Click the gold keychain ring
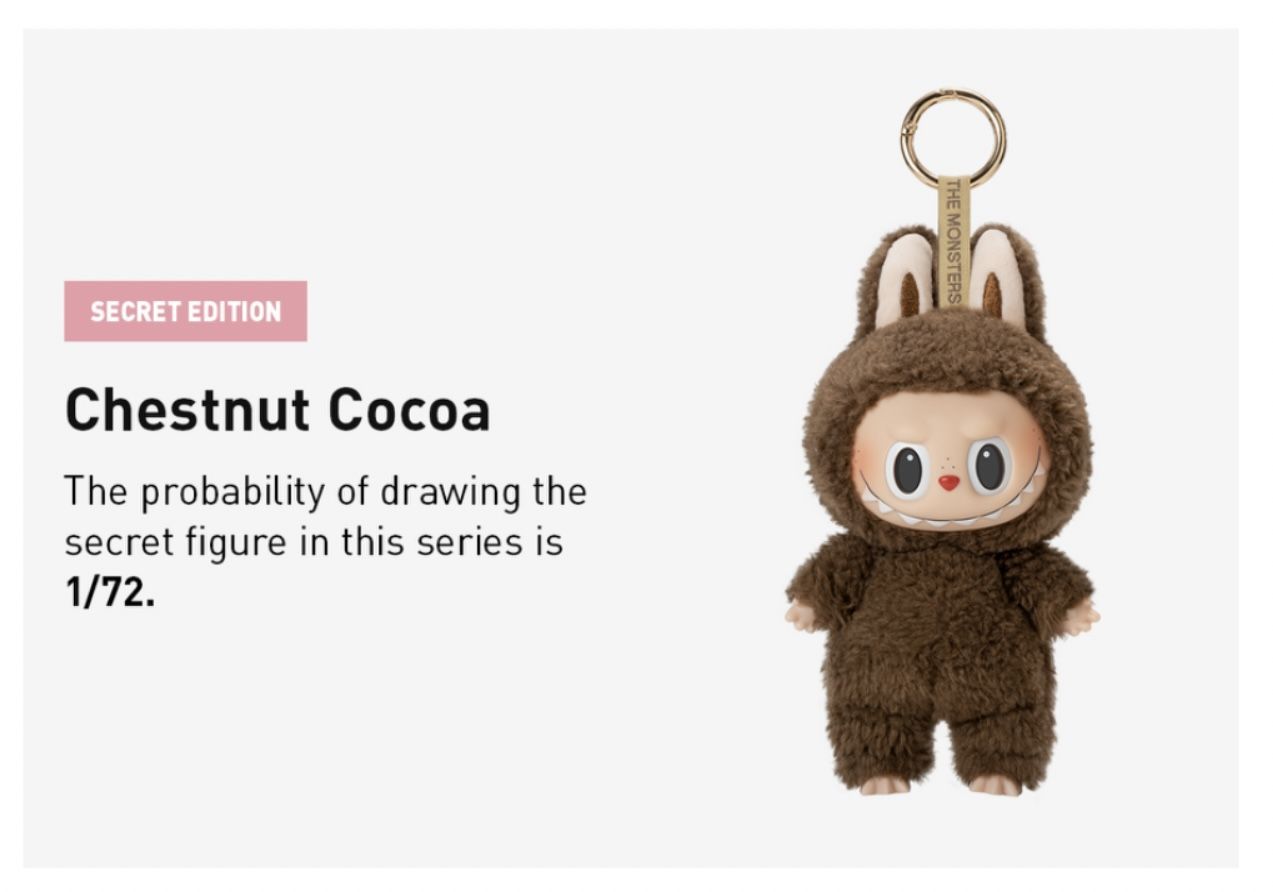This screenshot has width=1273, height=892. [x=953, y=138]
